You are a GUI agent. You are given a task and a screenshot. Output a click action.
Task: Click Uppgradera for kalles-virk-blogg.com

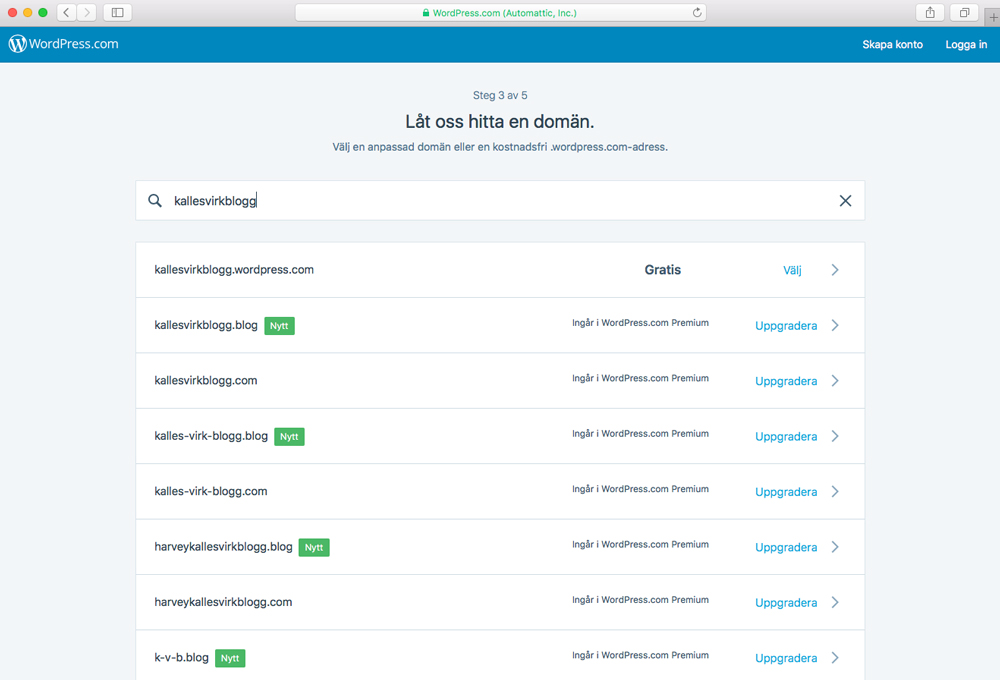tap(786, 492)
